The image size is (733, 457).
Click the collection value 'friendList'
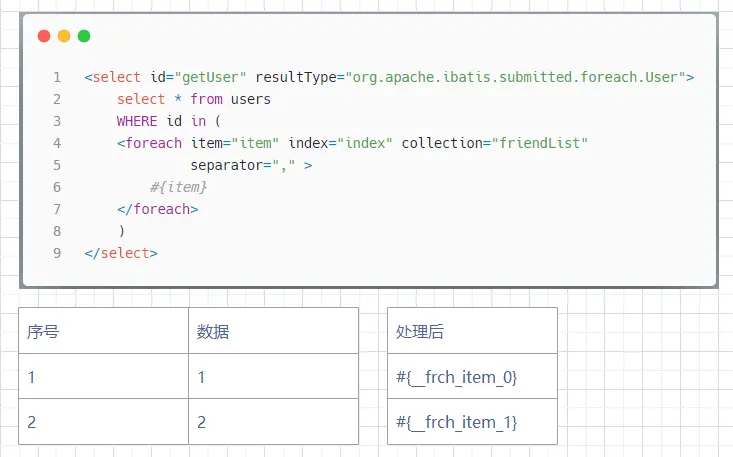pos(539,143)
